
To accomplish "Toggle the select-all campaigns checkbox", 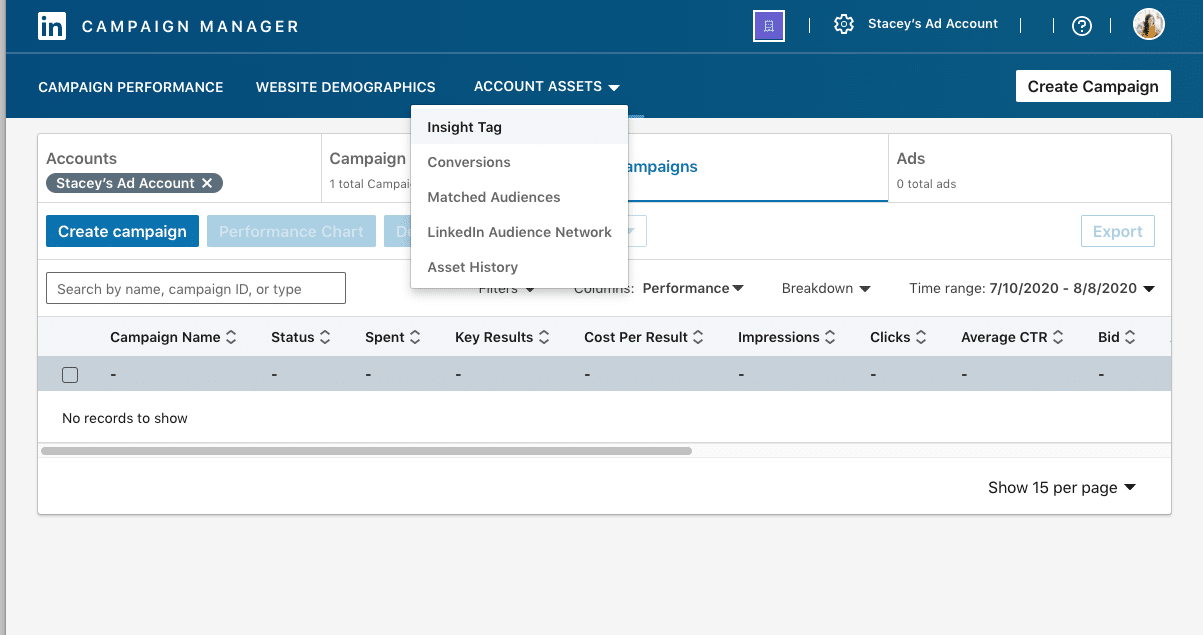I will [x=70, y=375].
